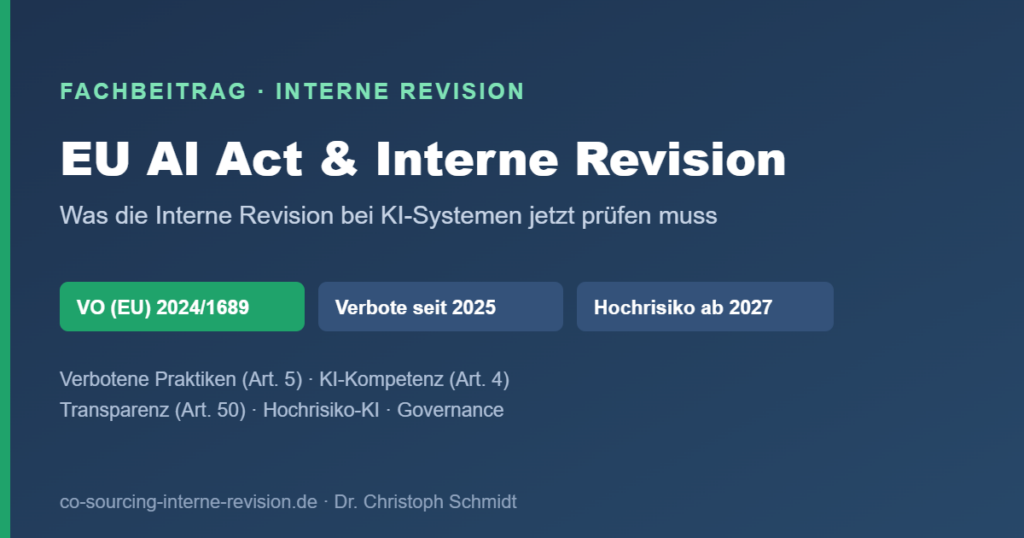Click the line 'Verbotene Praktiken (Art. 5) · KI-Kompetenz (Art. 4)'

point(284,379)
